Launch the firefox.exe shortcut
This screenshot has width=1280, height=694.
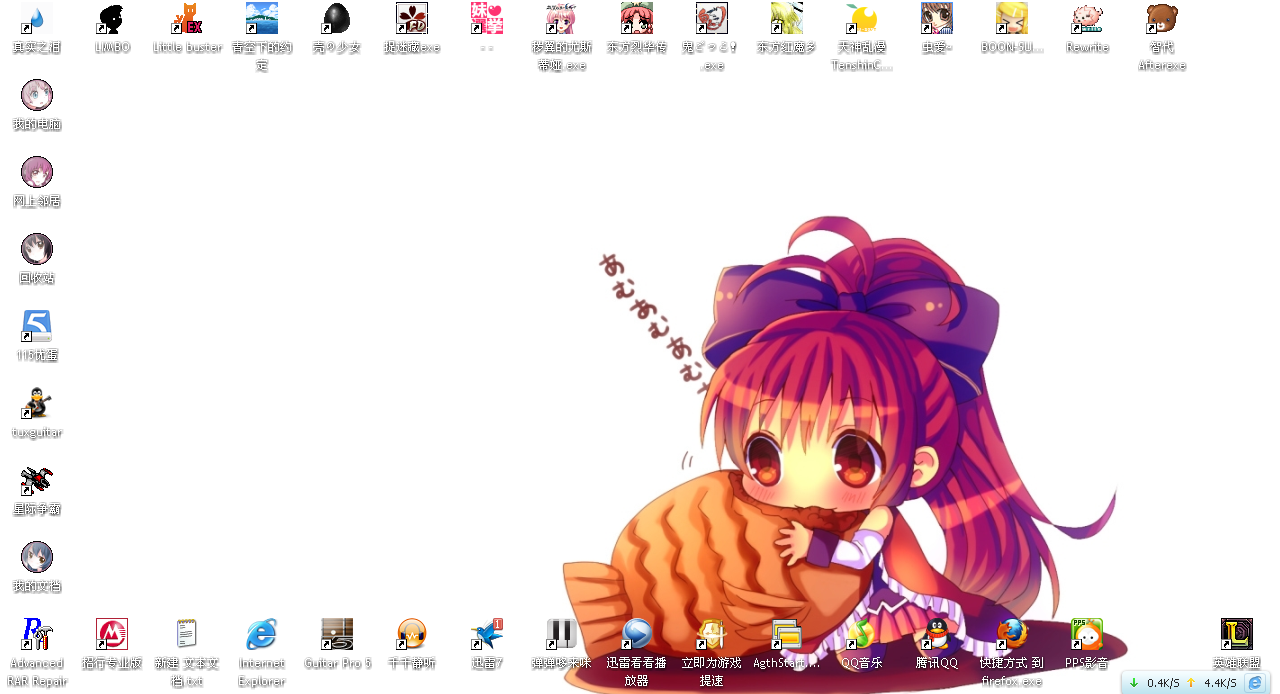tap(1012, 634)
